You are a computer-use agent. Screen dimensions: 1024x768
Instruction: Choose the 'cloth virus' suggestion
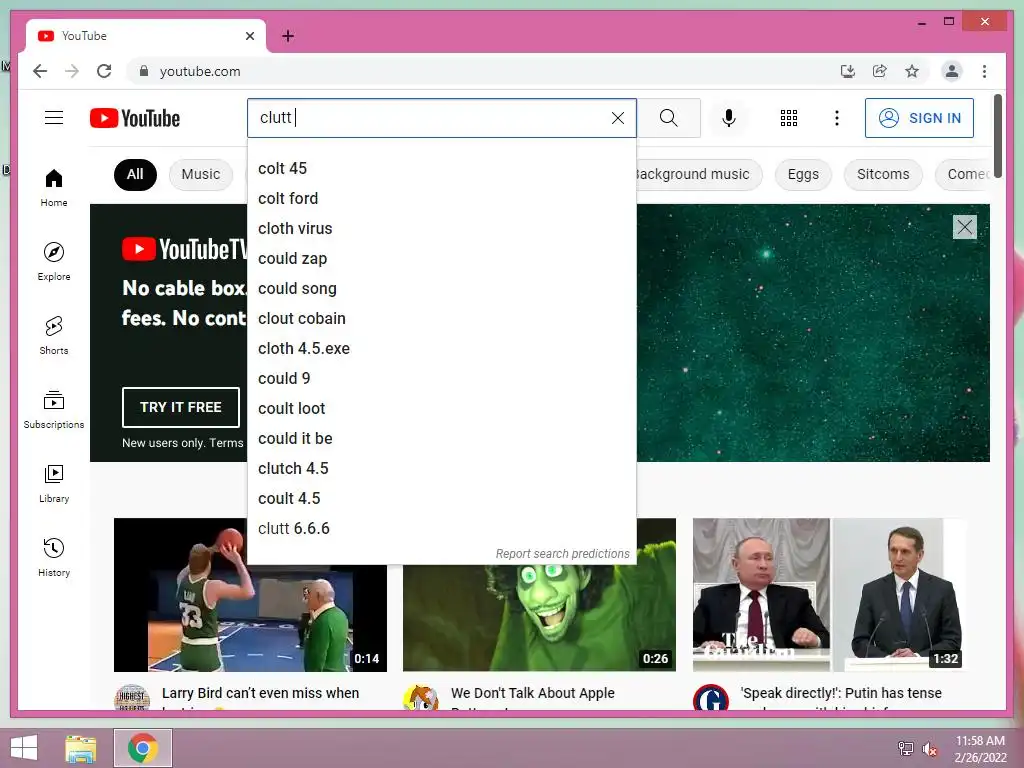pyautogui.click(x=441, y=229)
